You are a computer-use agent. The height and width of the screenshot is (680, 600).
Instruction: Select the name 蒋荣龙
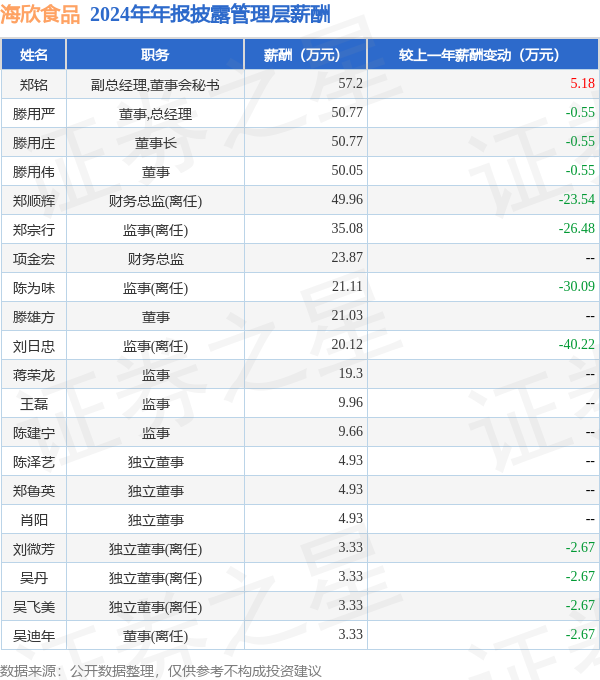tap(34, 376)
